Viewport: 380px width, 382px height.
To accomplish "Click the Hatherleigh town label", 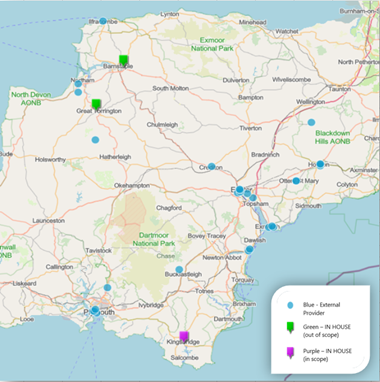I will click(x=115, y=157).
